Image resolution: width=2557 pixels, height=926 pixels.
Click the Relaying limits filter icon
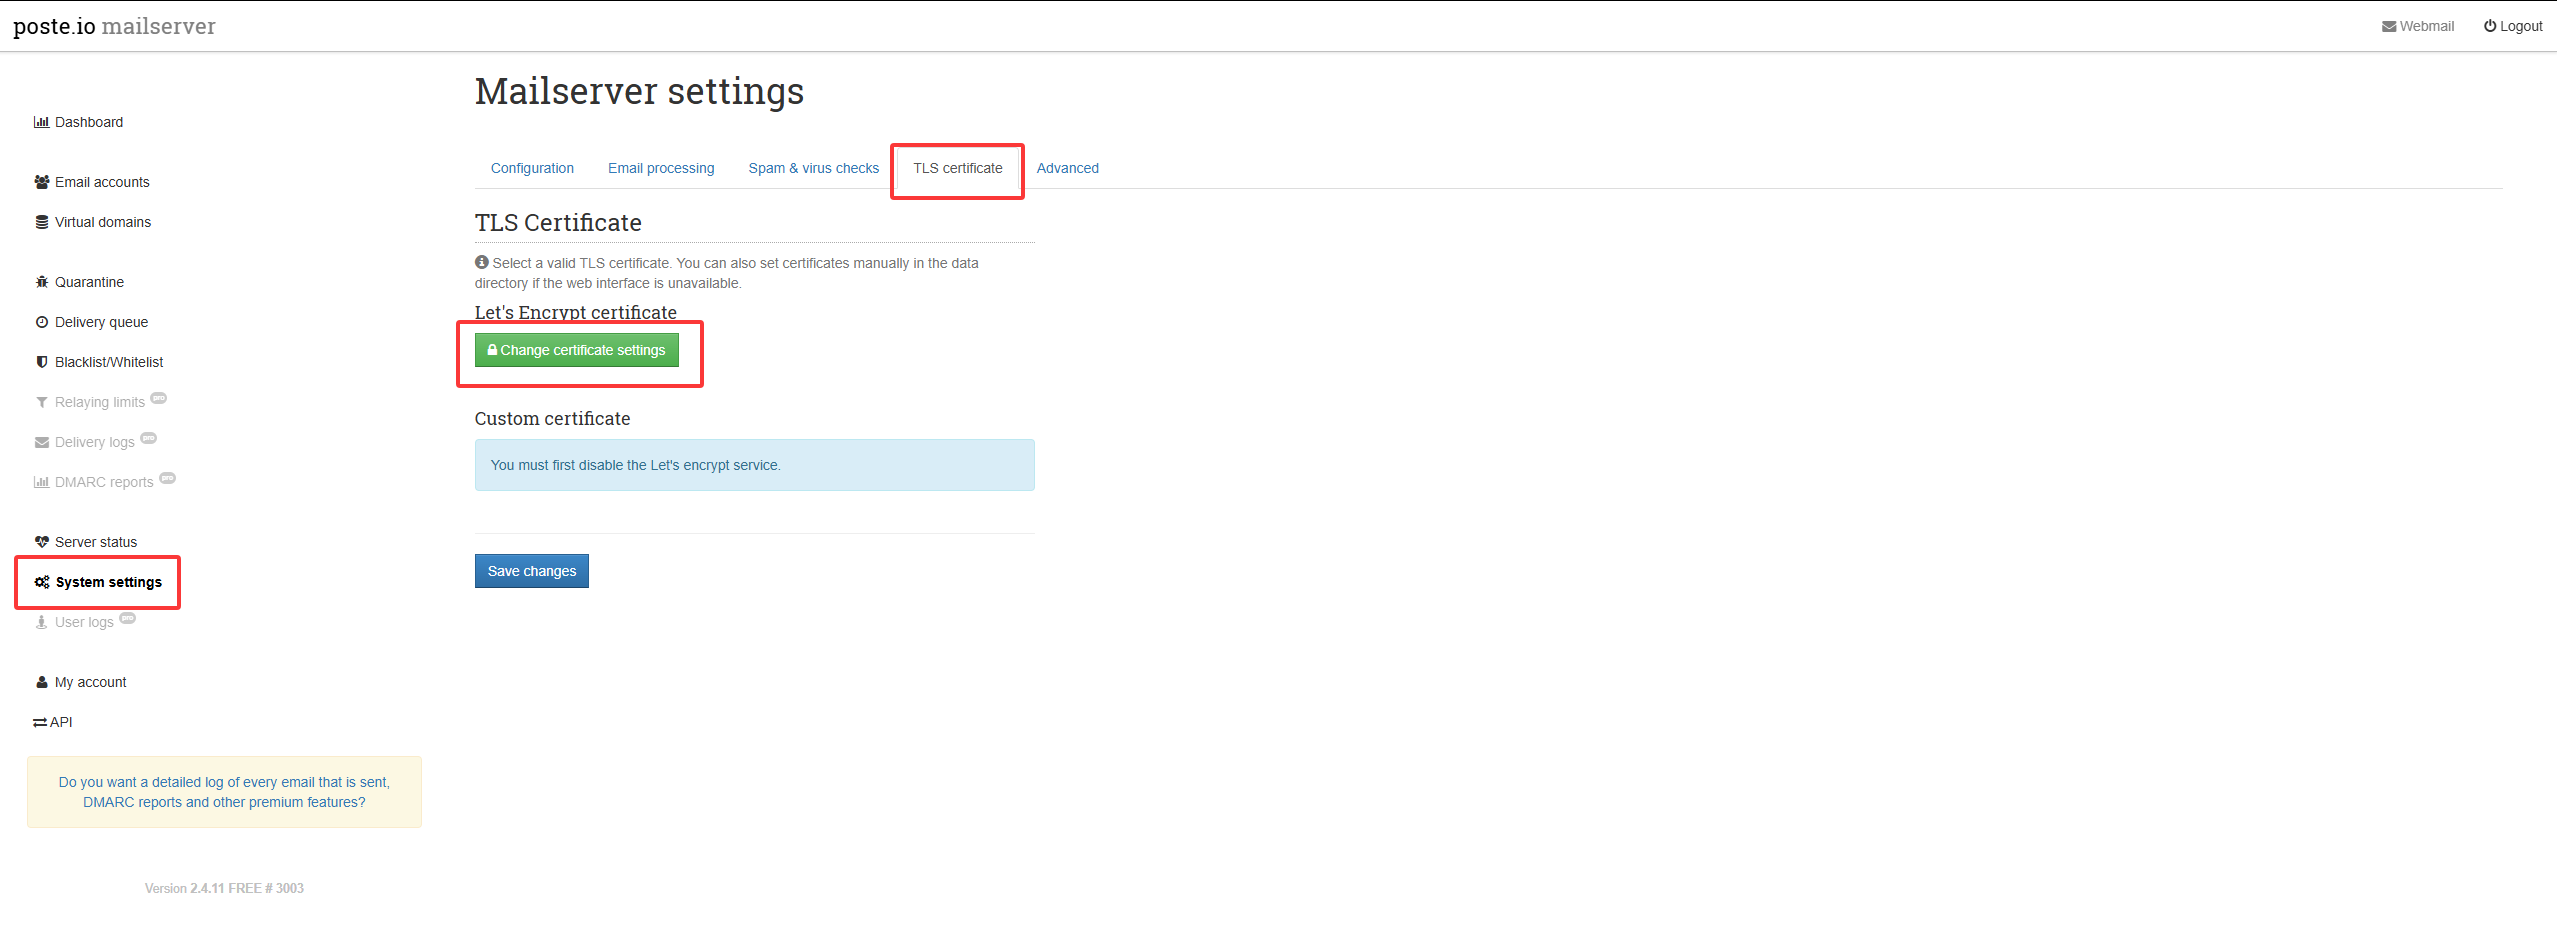pyautogui.click(x=42, y=402)
